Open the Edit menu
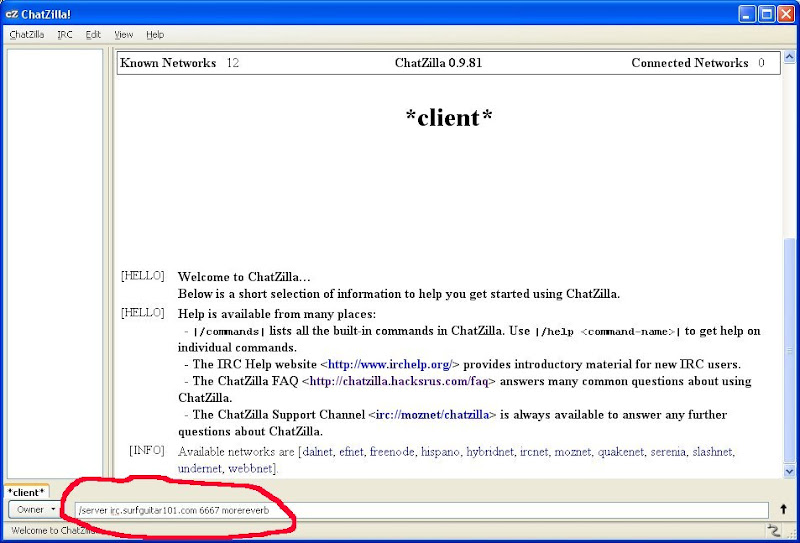Image resolution: width=800 pixels, height=543 pixels. pyautogui.click(x=93, y=34)
